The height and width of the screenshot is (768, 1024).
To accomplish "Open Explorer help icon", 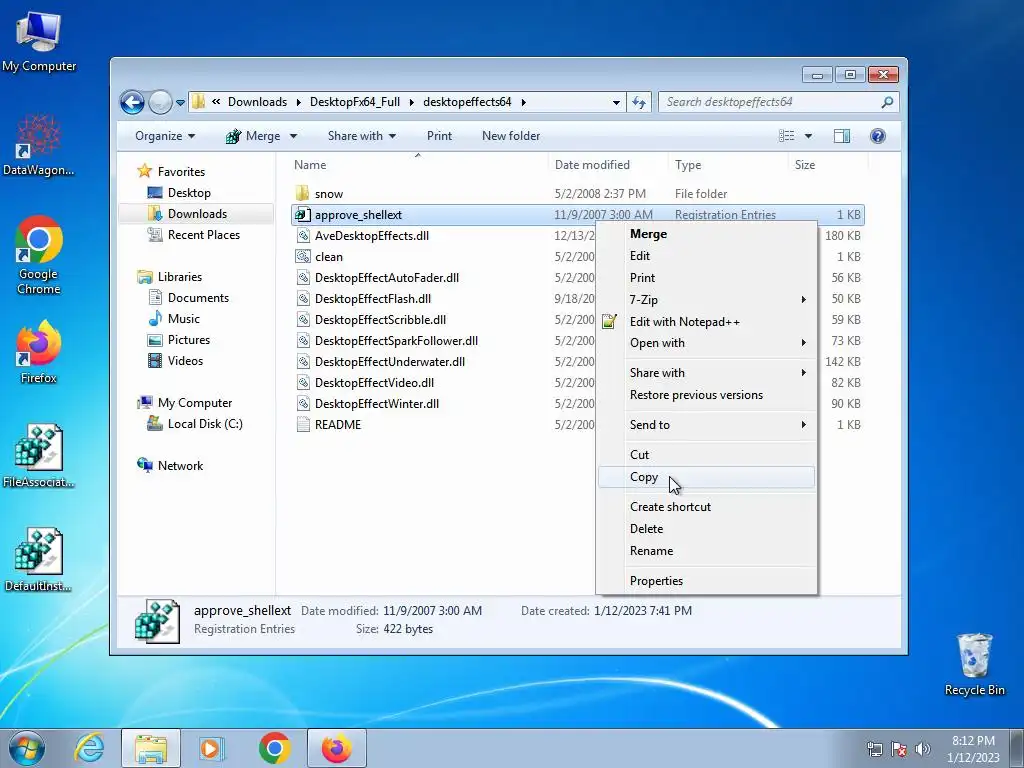I will pos(878,136).
